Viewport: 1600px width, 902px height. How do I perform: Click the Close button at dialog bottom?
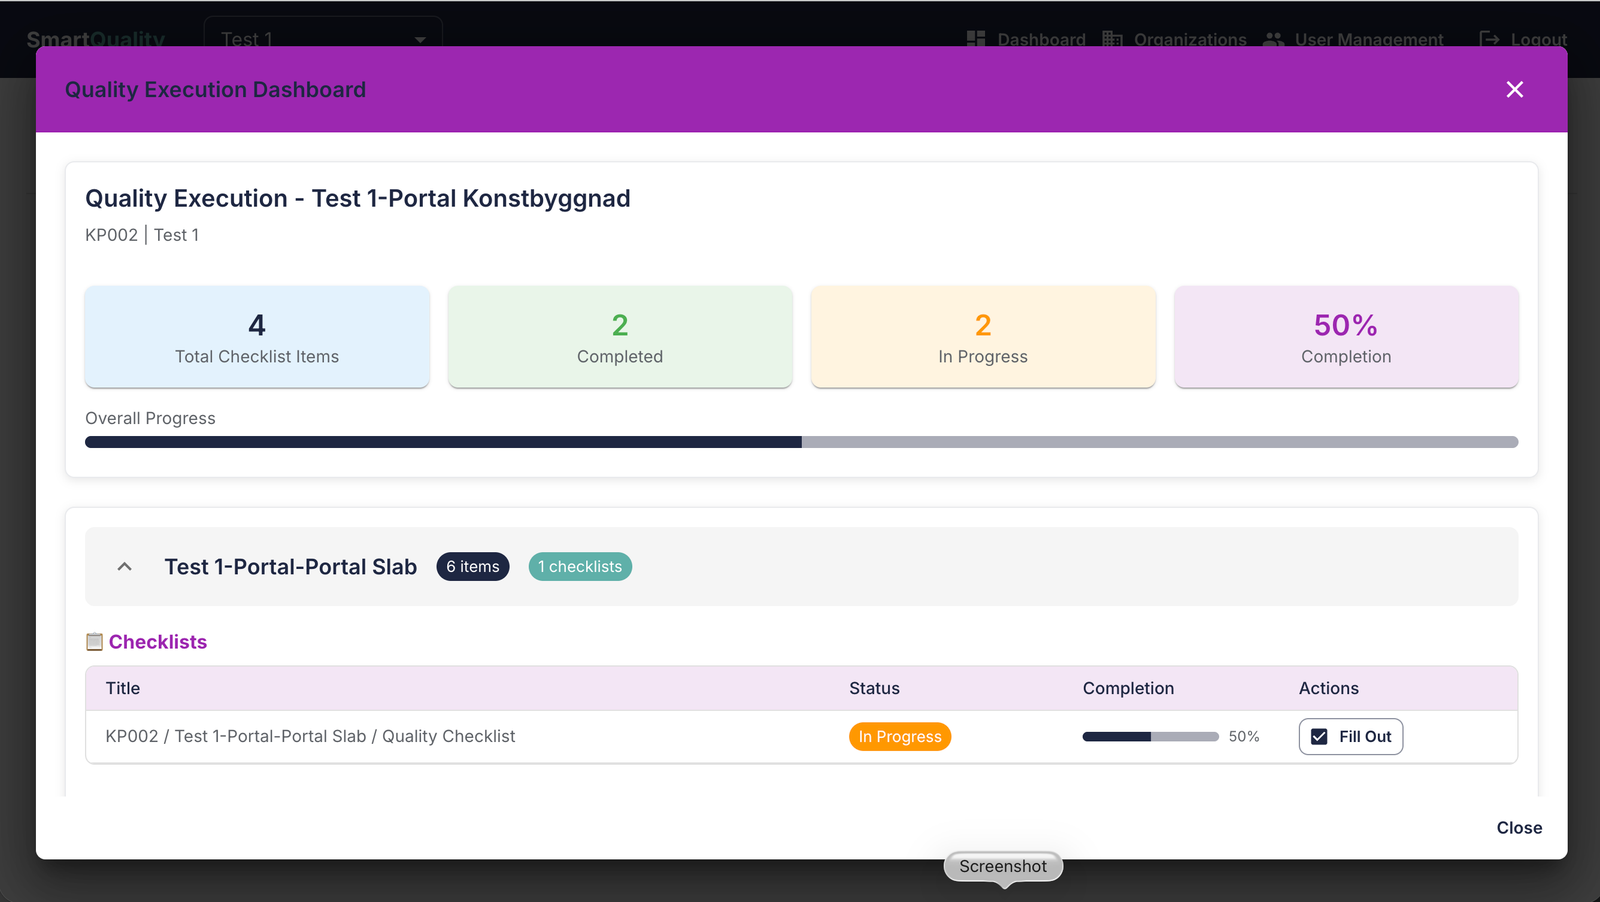click(x=1519, y=828)
